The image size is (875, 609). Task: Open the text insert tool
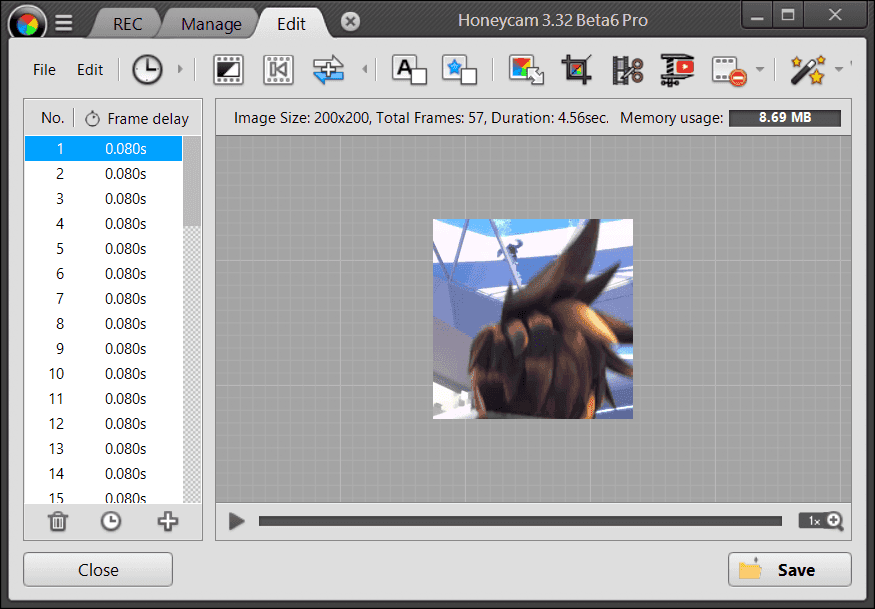click(408, 69)
